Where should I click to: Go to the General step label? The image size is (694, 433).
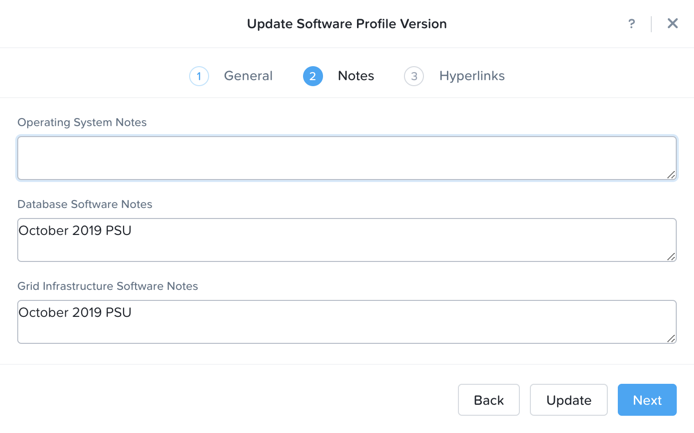click(x=248, y=76)
